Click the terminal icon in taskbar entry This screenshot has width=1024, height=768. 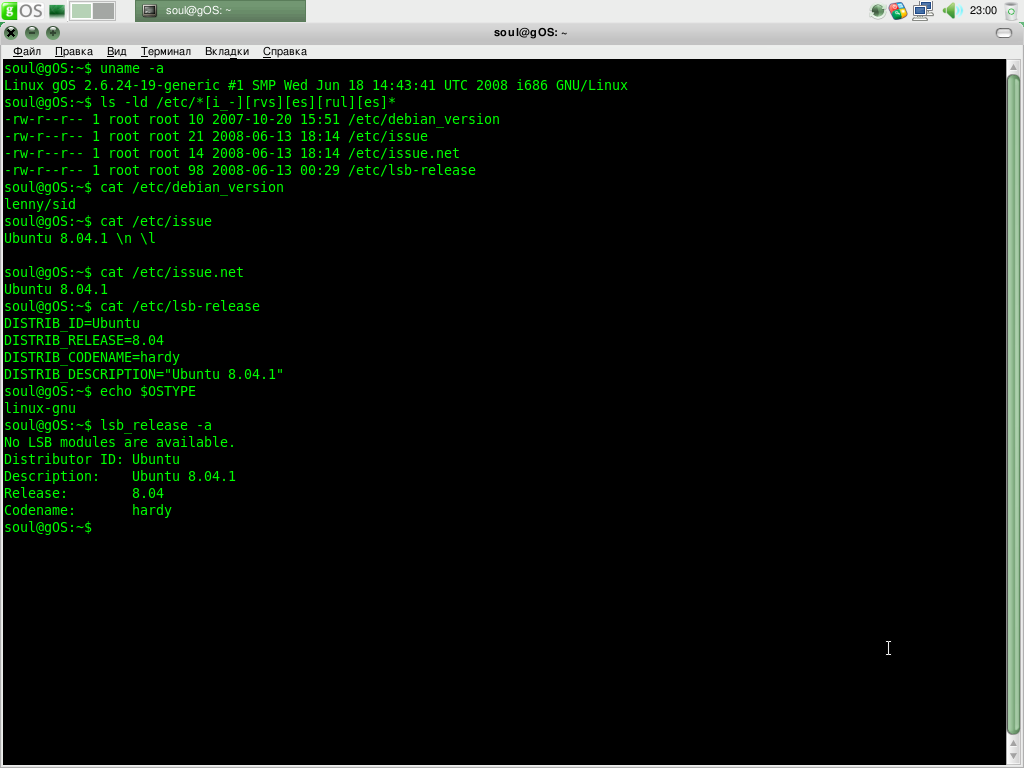150,10
